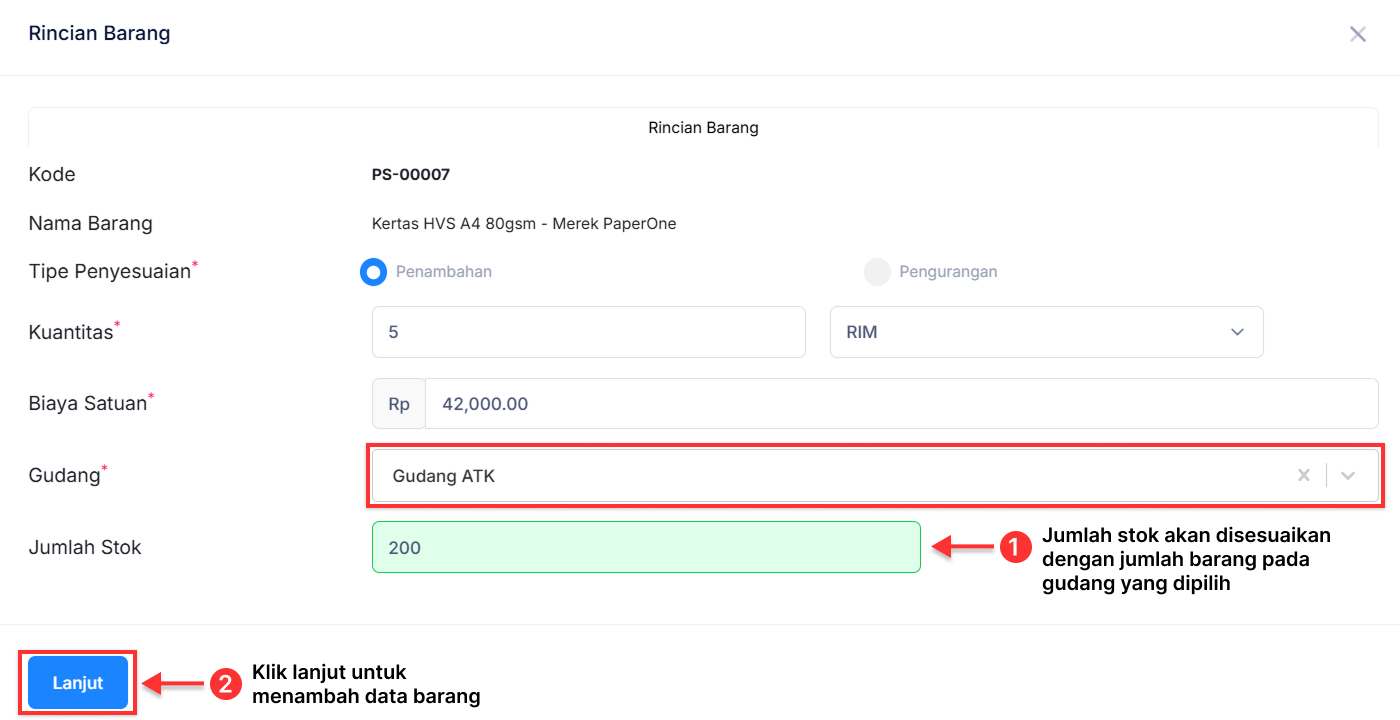Screen dimensions: 1400x720
Task: Click the Biaya Satuan amount field
Action: pyautogui.click(x=900, y=404)
